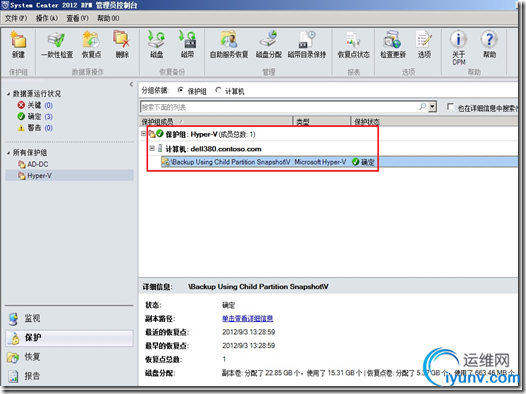526x394 pixels.
Task: Collapse 计算机: dell380.contoso.com expander
Action: coord(152,148)
